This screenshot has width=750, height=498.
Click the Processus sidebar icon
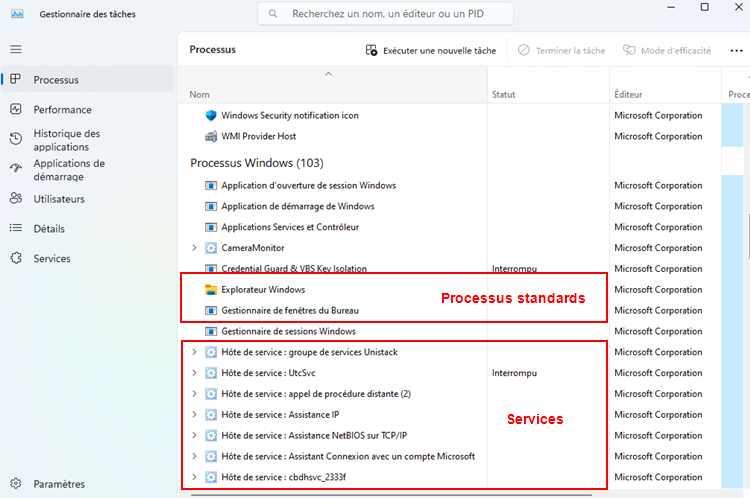[x=16, y=79]
